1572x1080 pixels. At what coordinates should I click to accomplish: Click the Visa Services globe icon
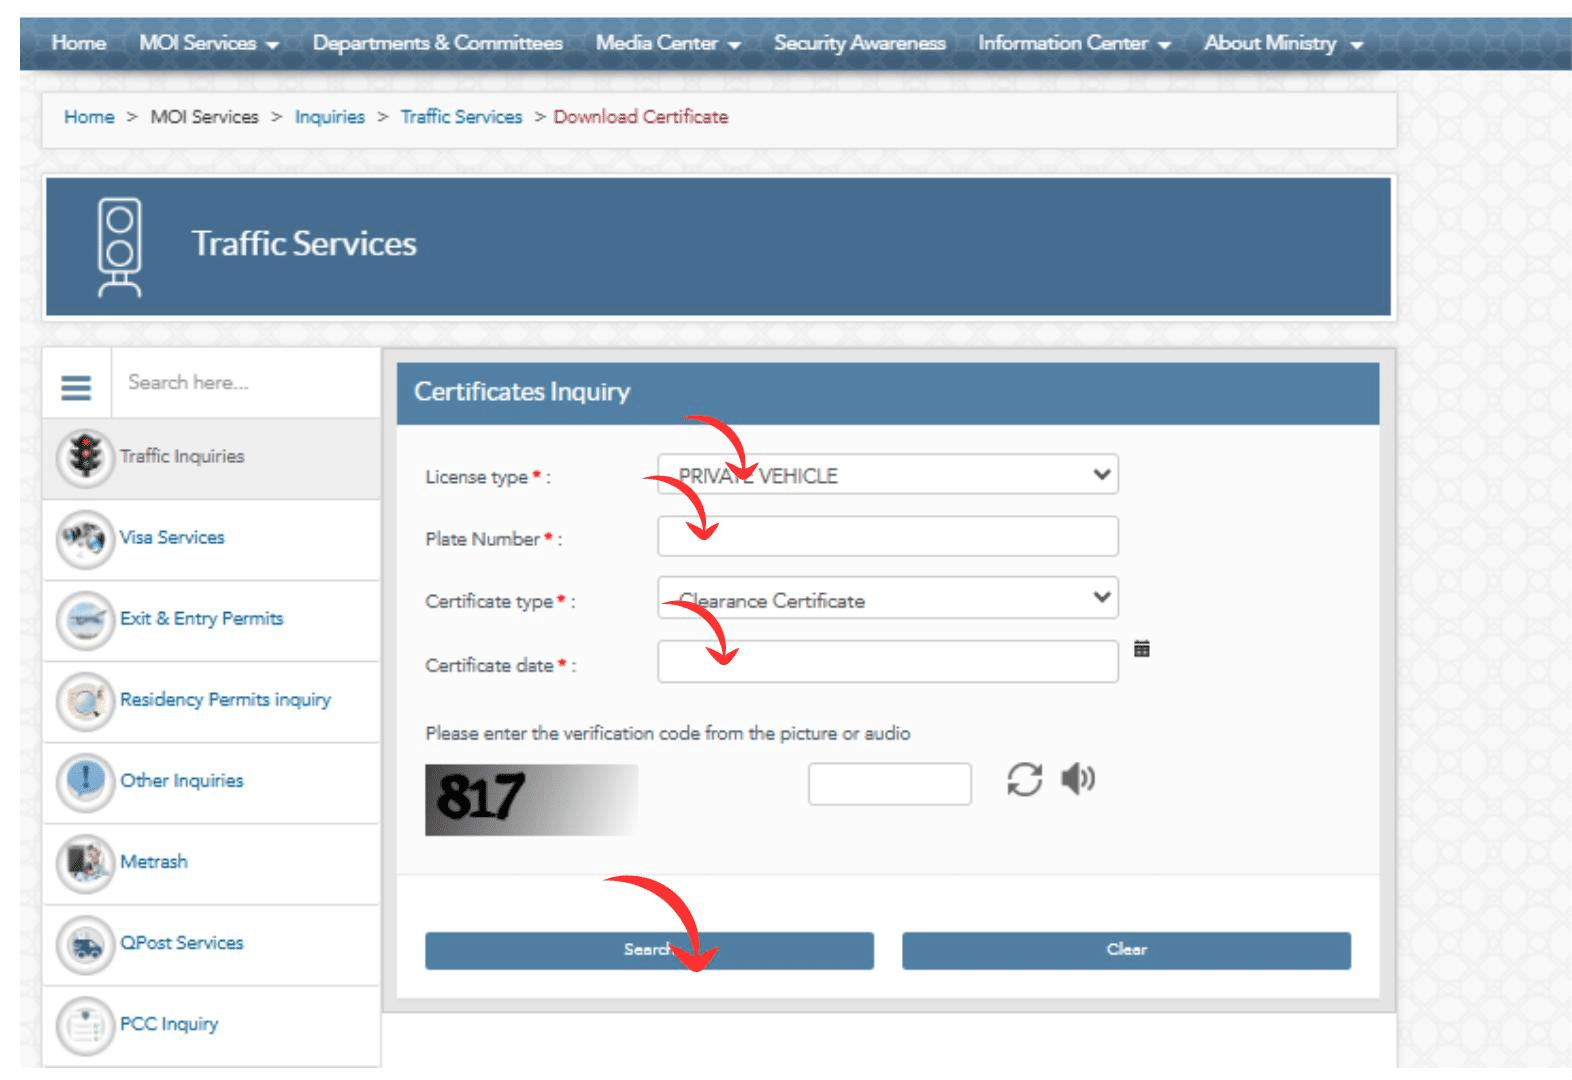[x=85, y=539]
